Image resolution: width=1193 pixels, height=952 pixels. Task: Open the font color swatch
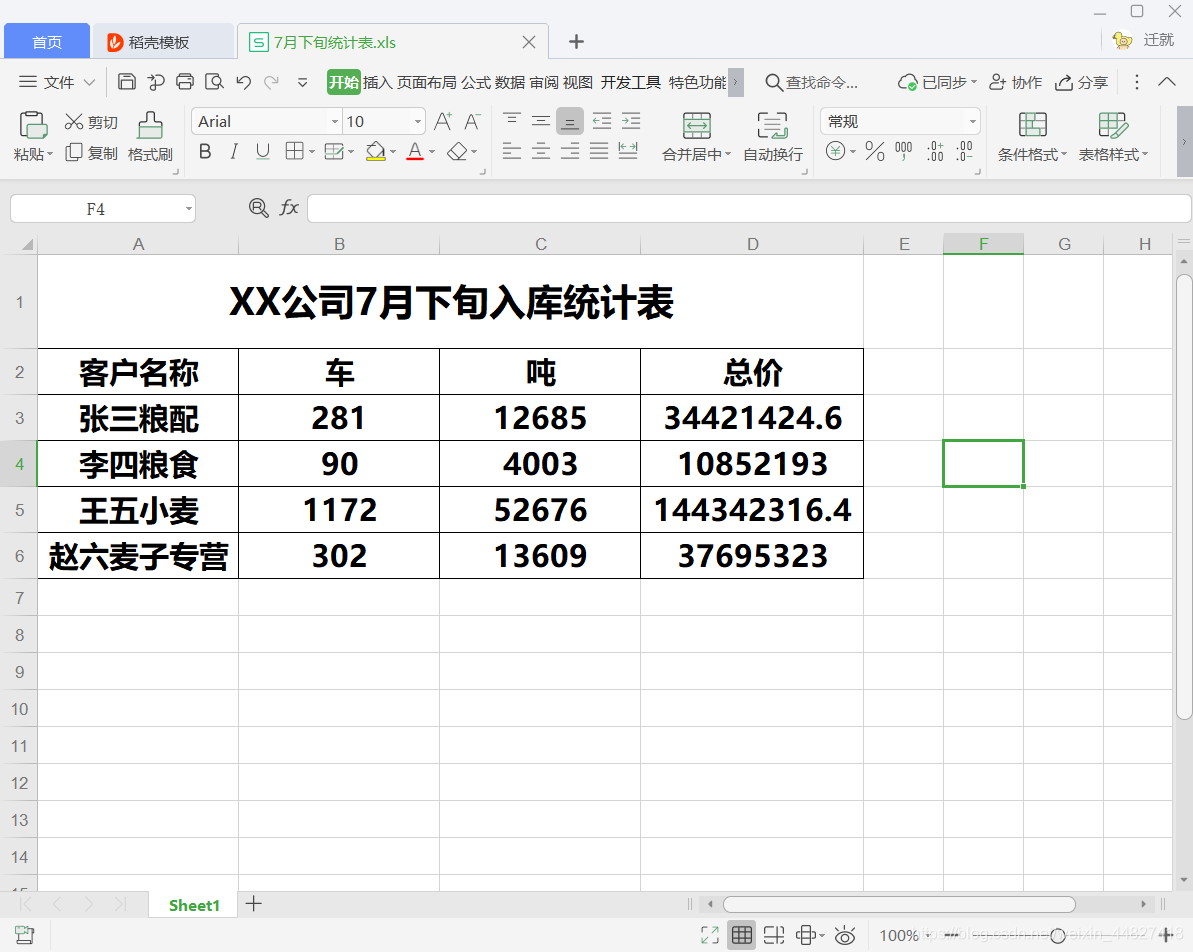pyautogui.click(x=415, y=152)
